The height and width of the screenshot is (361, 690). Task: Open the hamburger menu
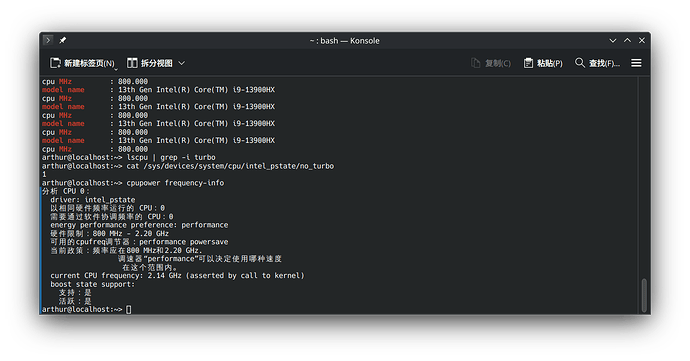pos(636,63)
